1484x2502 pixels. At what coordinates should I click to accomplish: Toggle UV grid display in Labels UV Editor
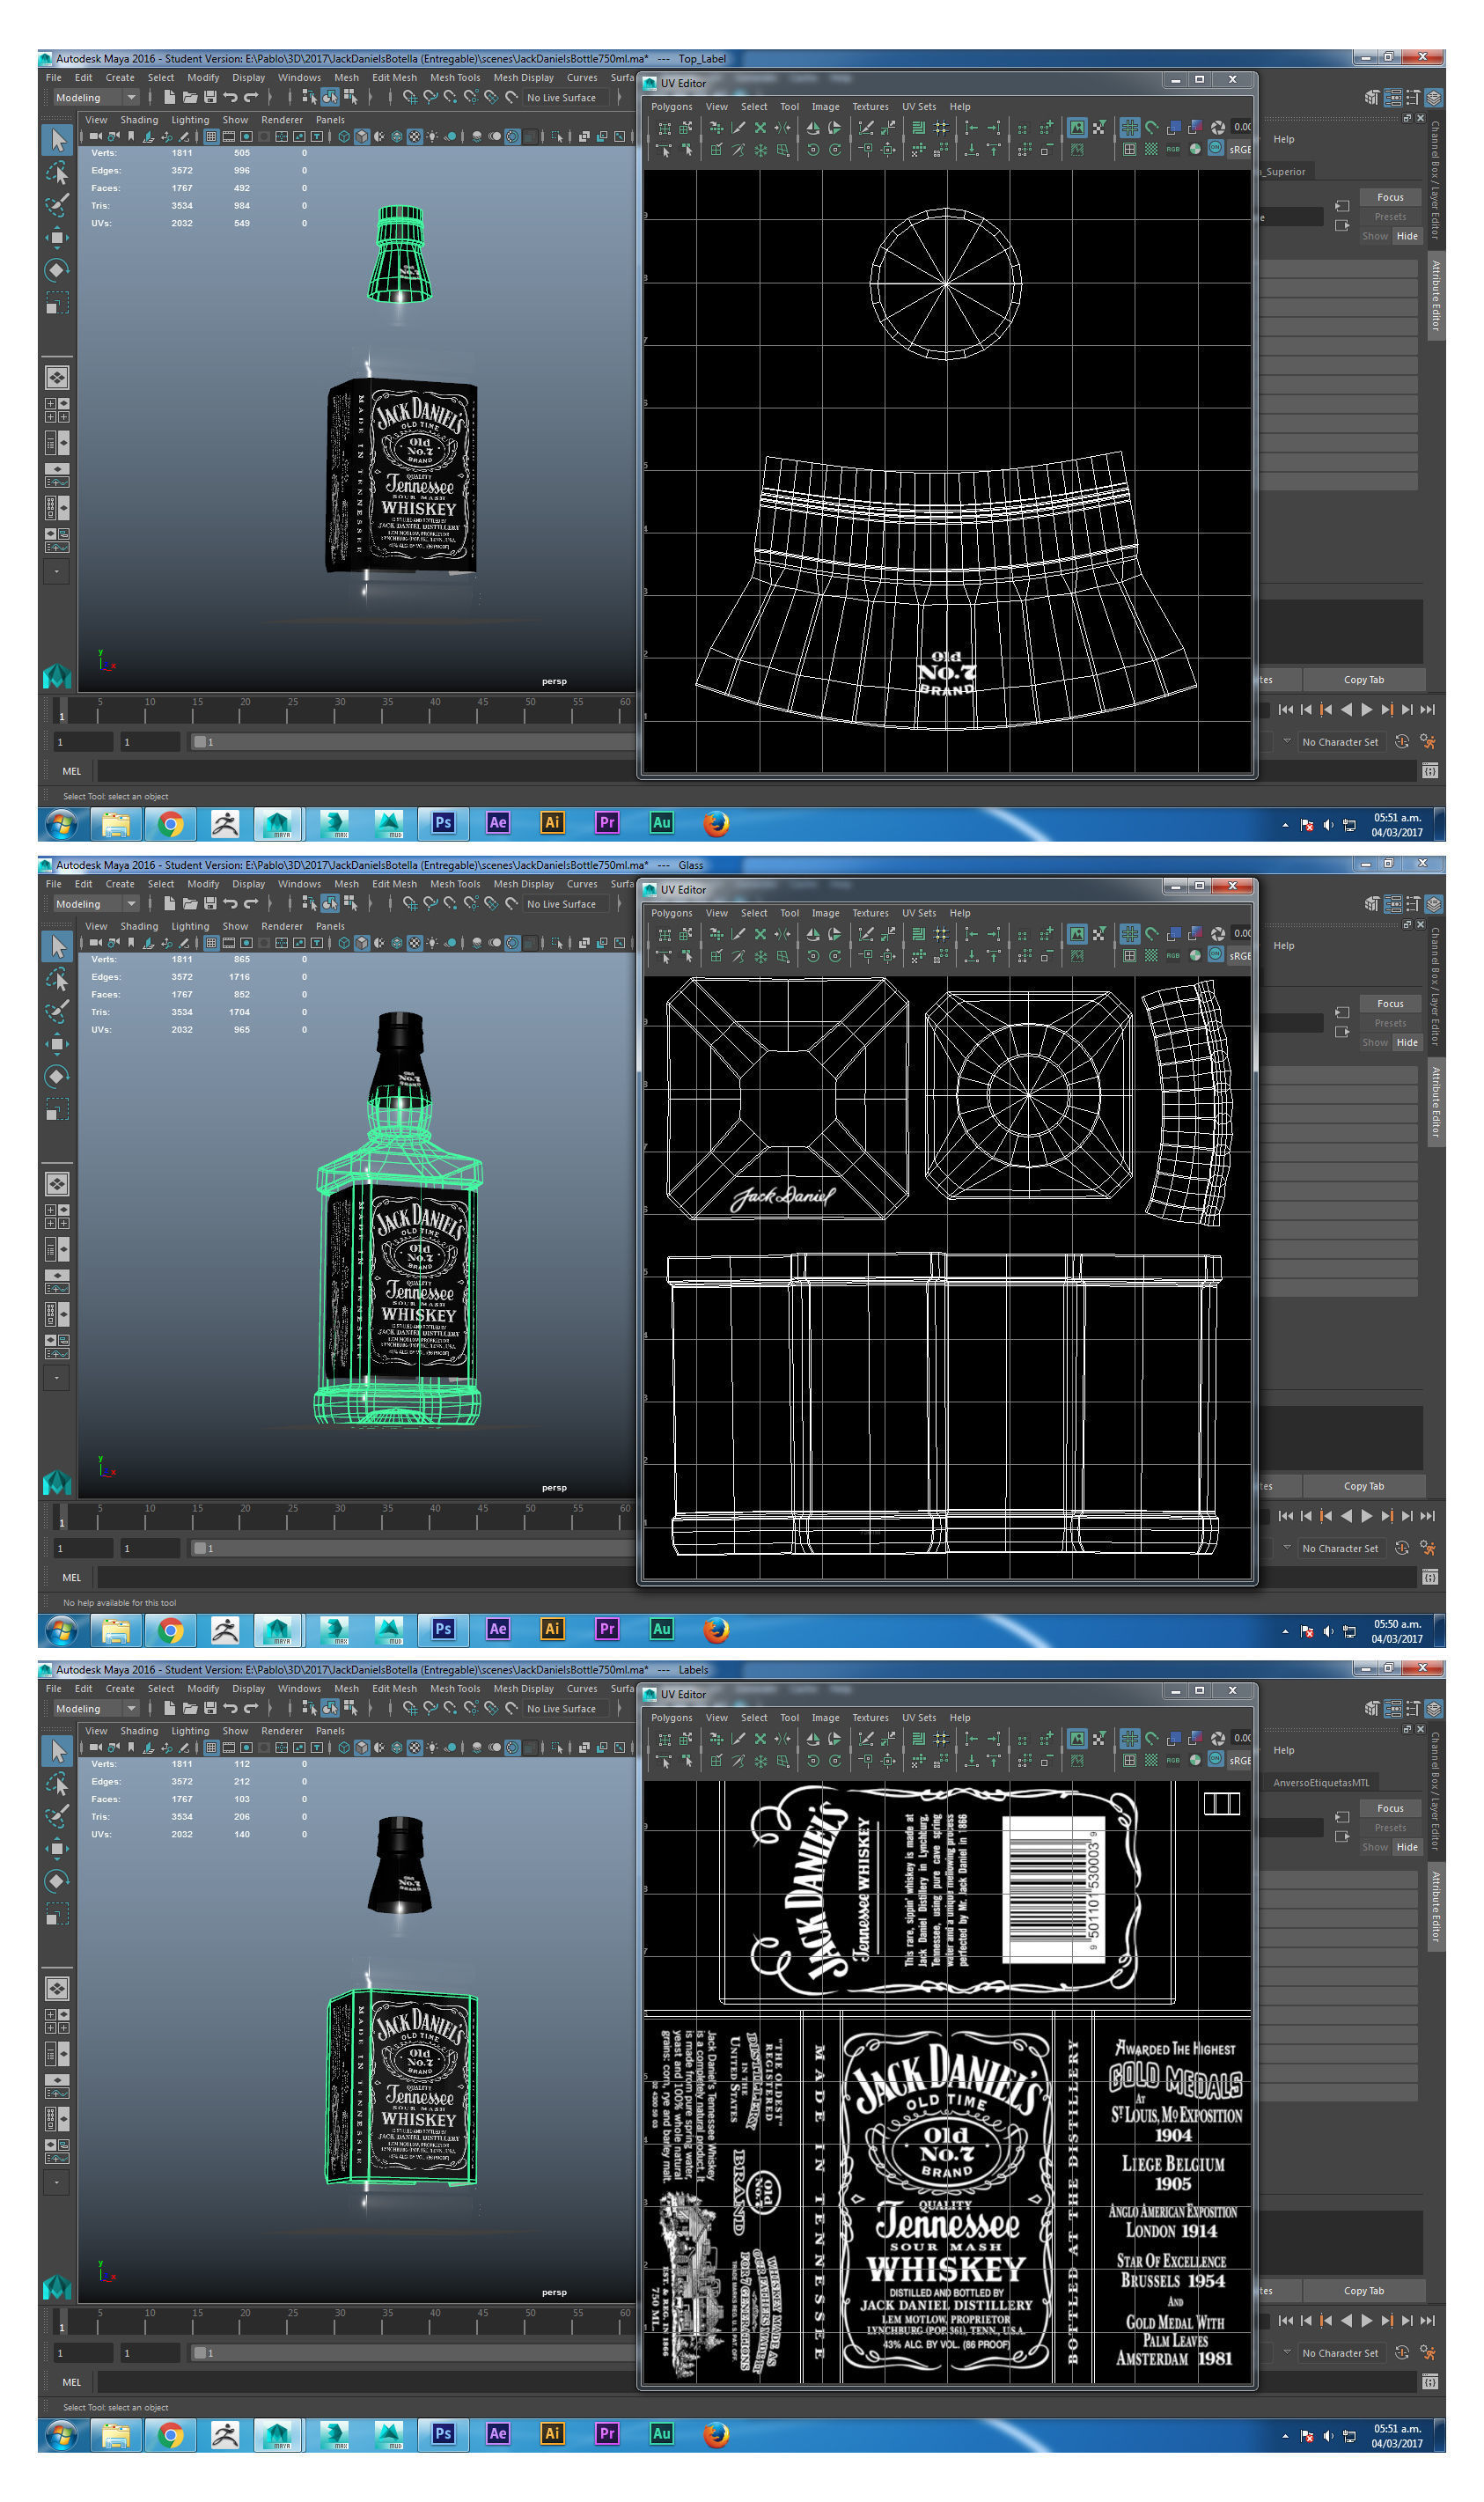coord(1129,1738)
